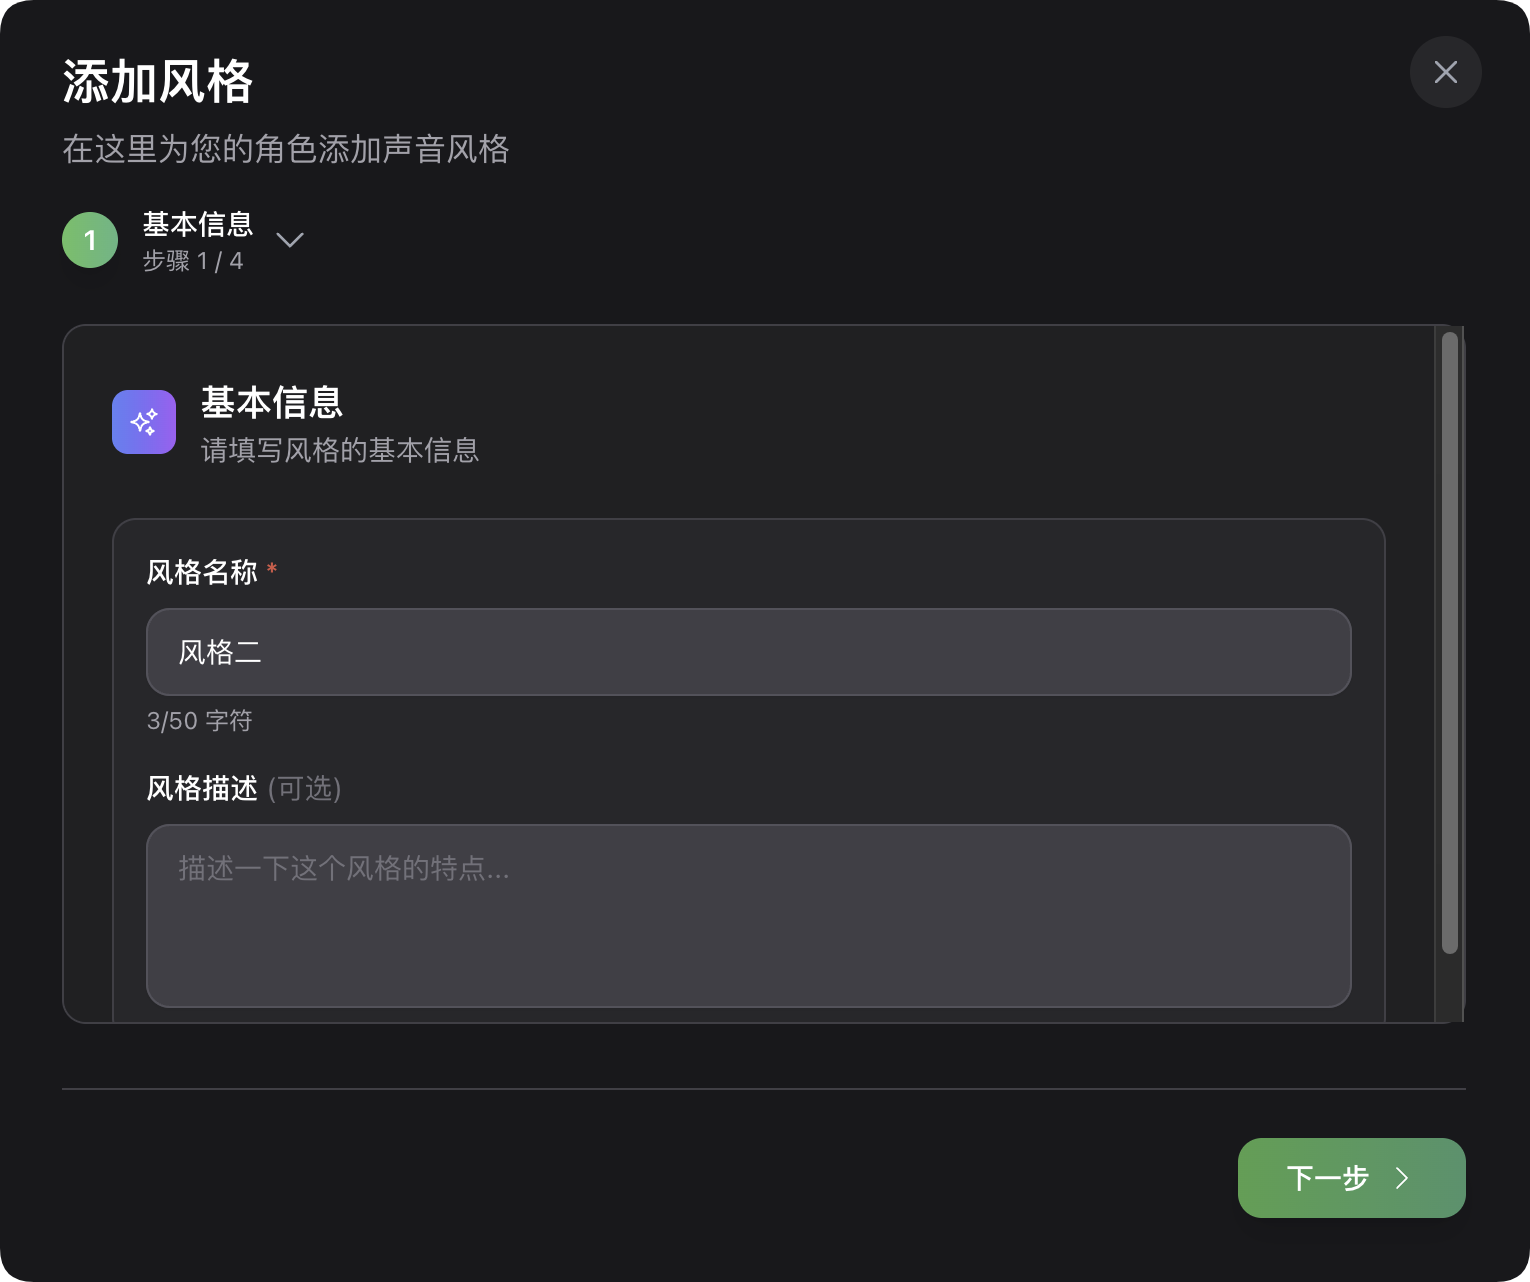Click the 基本信息 section heading

point(272,402)
